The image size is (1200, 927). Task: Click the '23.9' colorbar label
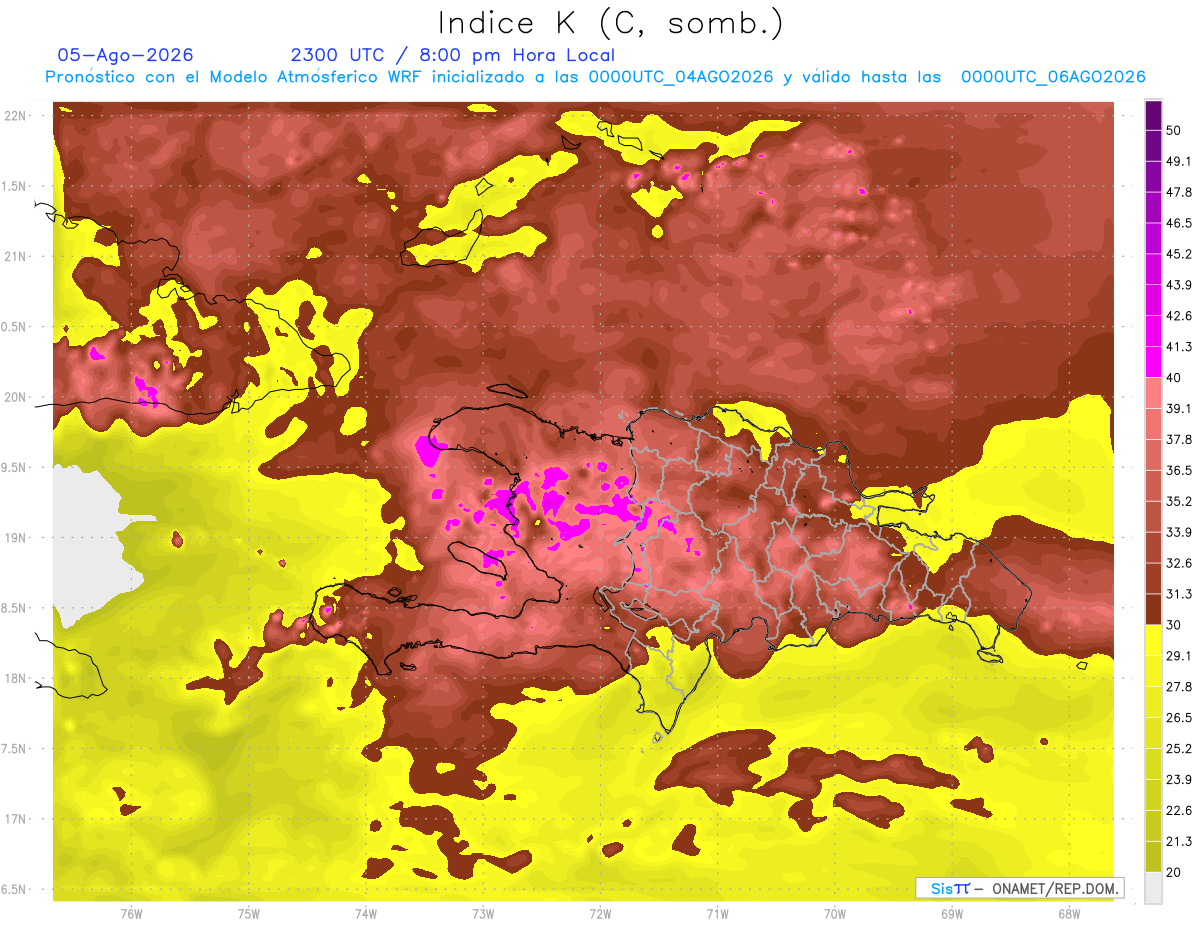click(x=1179, y=780)
